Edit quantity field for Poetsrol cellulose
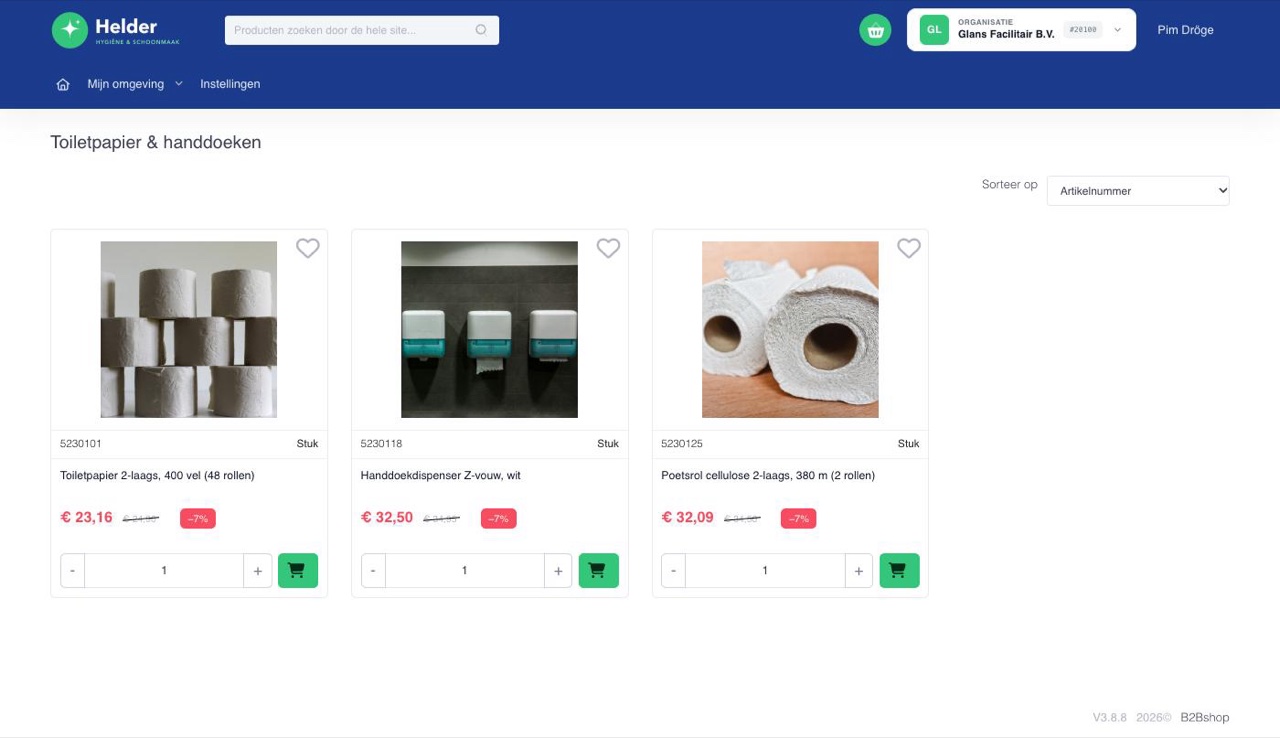The width and height of the screenshot is (1280, 738). 765,570
